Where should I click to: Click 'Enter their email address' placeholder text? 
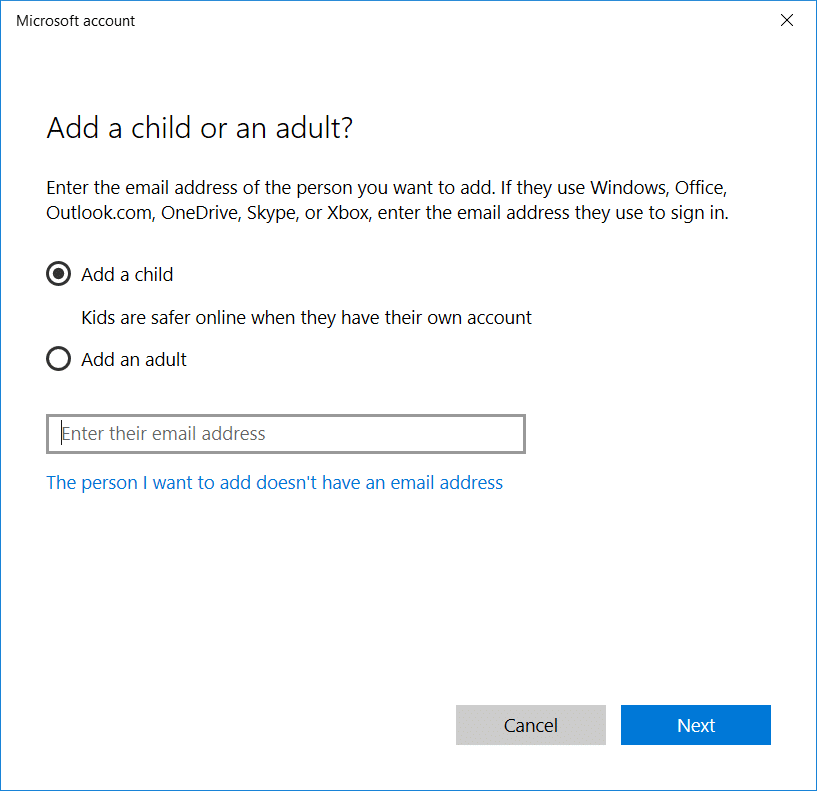click(164, 434)
